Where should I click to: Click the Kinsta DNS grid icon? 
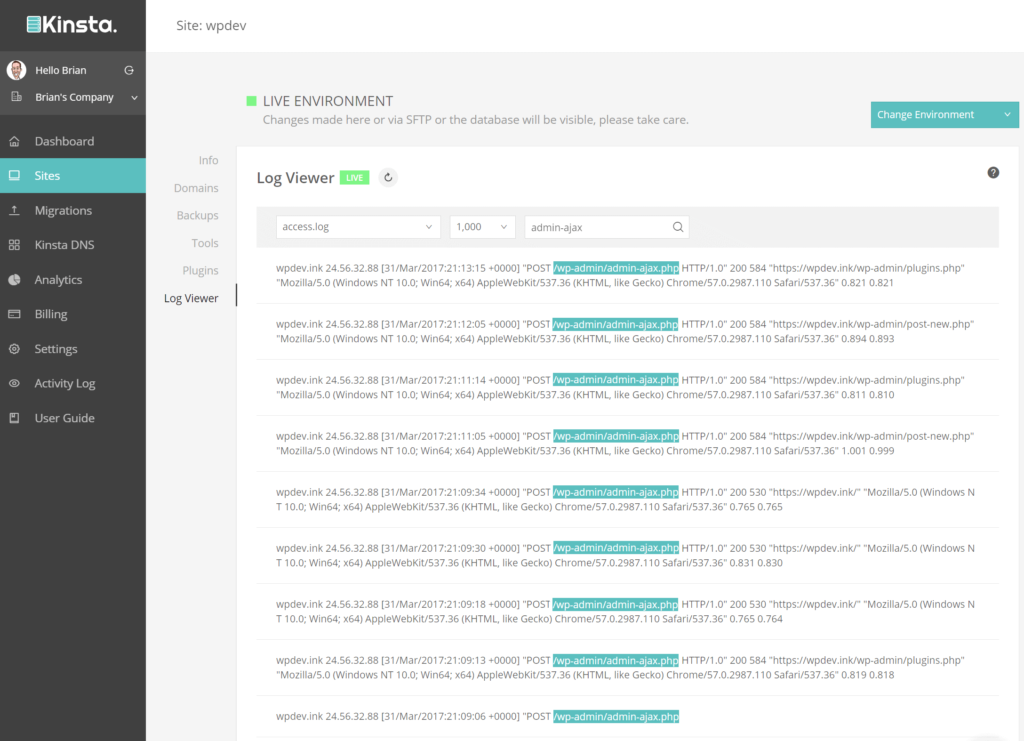point(14,245)
